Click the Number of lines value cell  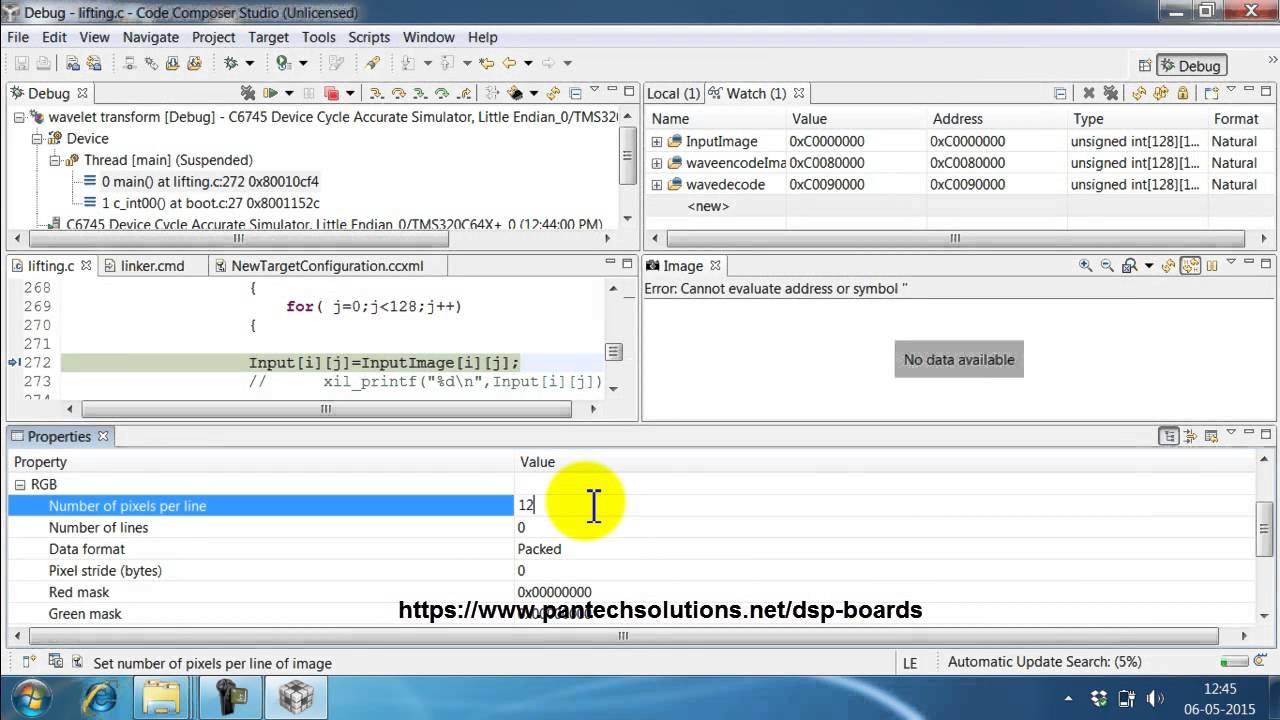[885, 528]
